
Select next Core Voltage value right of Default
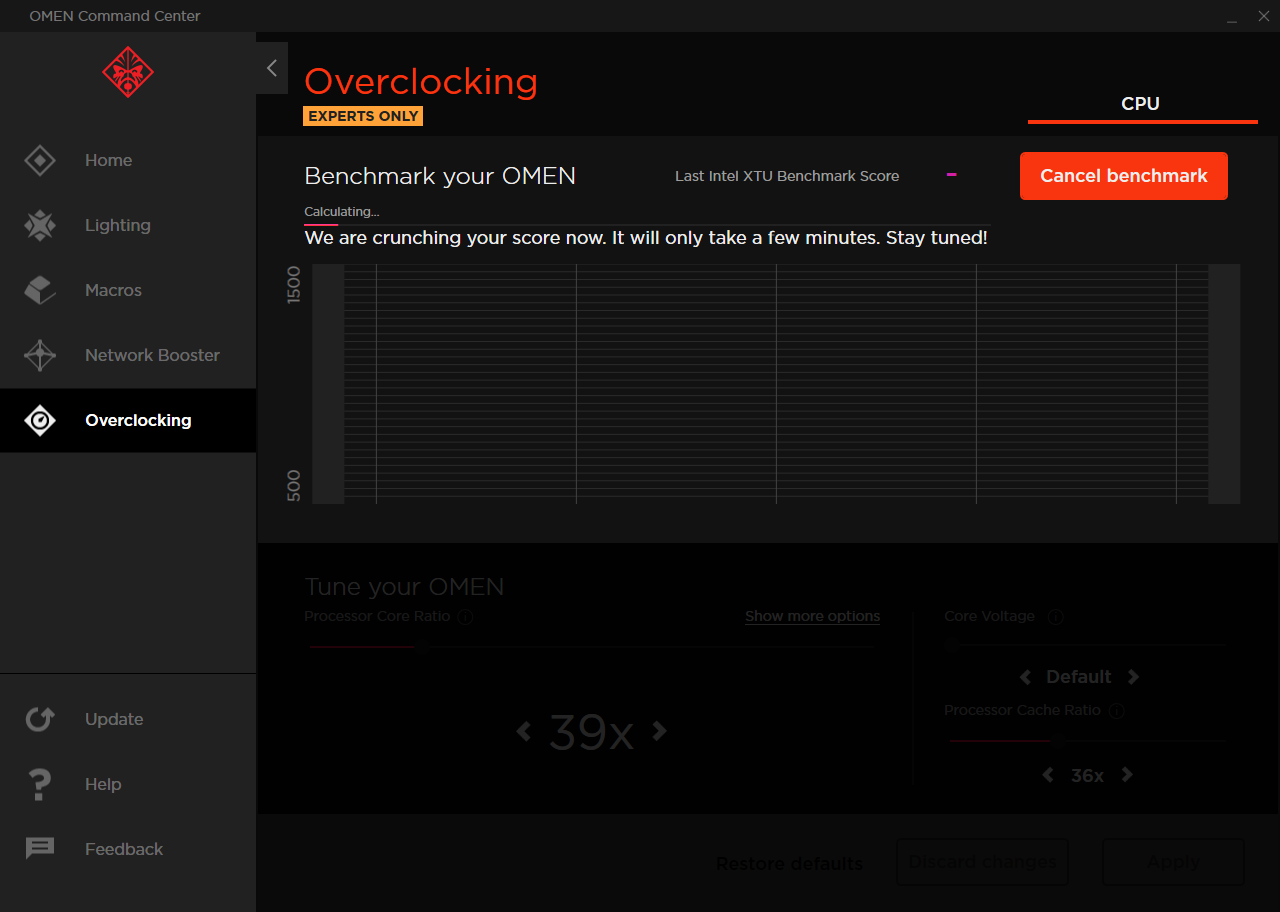point(1133,677)
